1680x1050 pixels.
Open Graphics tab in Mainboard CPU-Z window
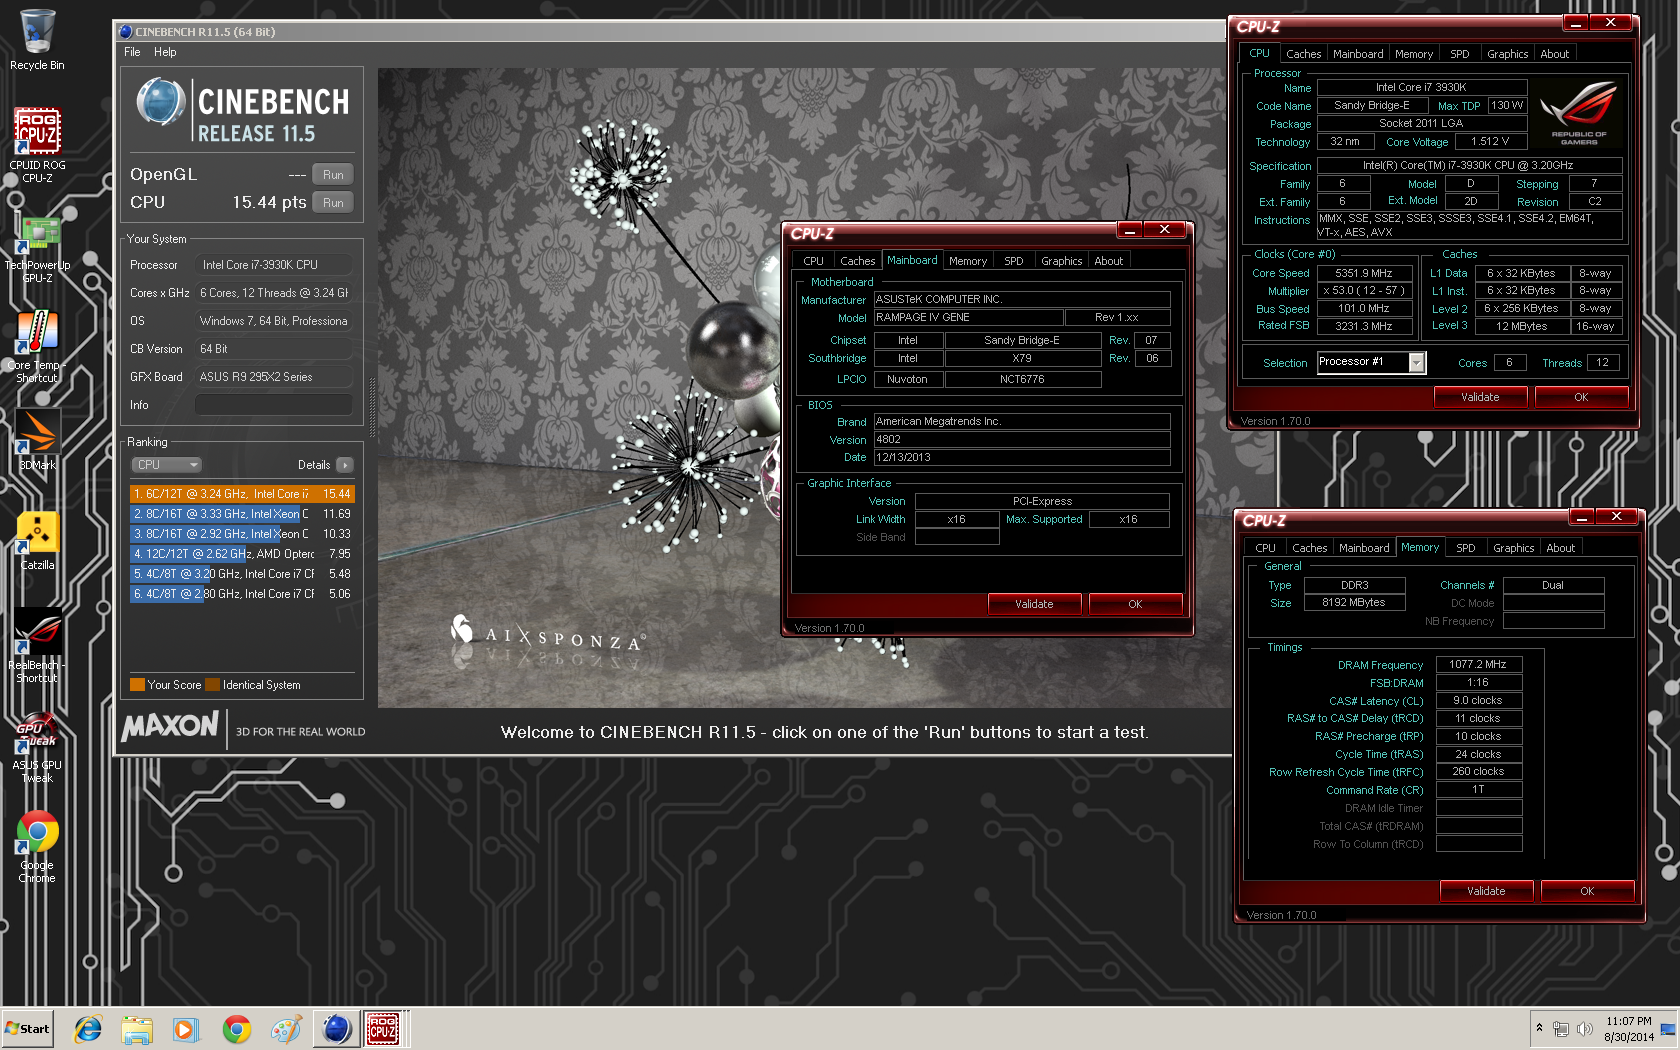(x=1062, y=261)
